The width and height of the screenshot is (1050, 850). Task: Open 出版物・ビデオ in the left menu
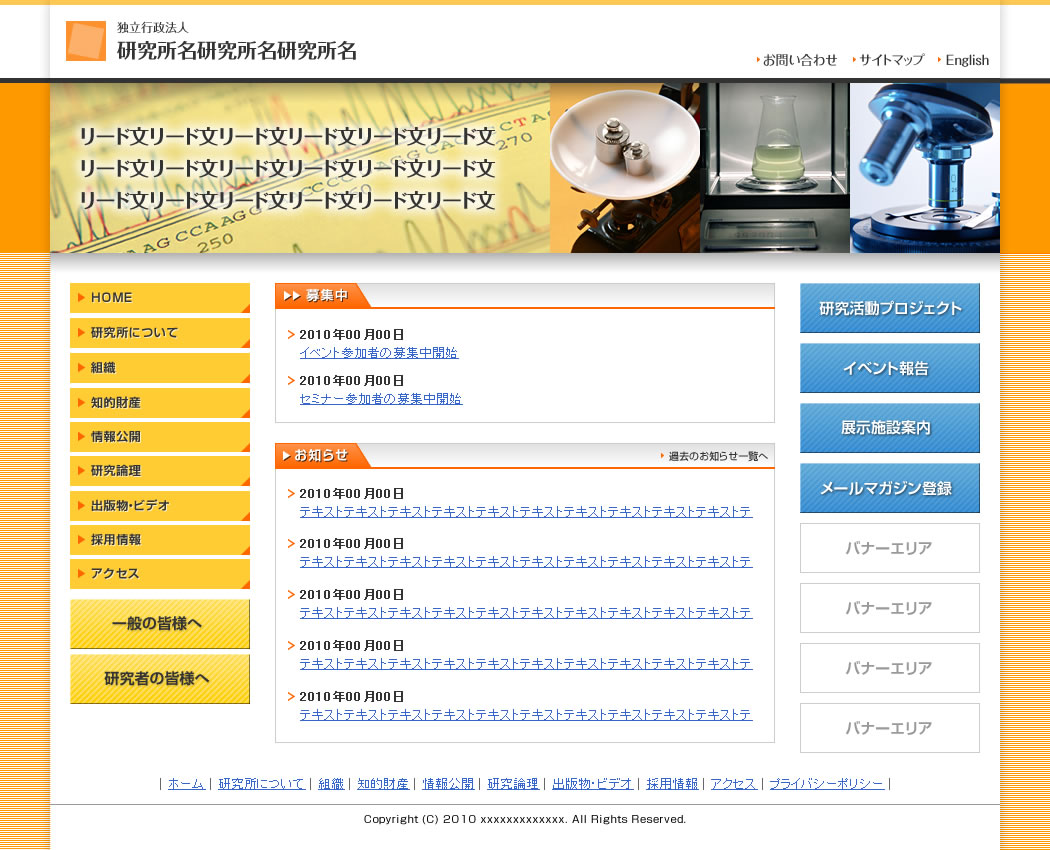pyautogui.click(x=160, y=506)
